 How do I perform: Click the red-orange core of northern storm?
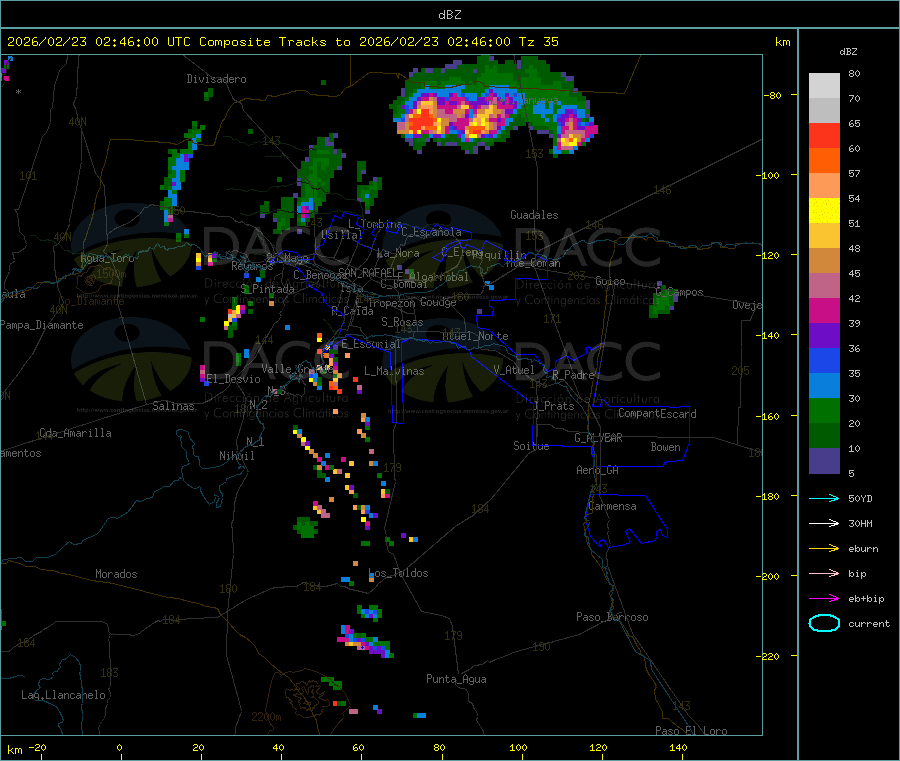(424, 121)
